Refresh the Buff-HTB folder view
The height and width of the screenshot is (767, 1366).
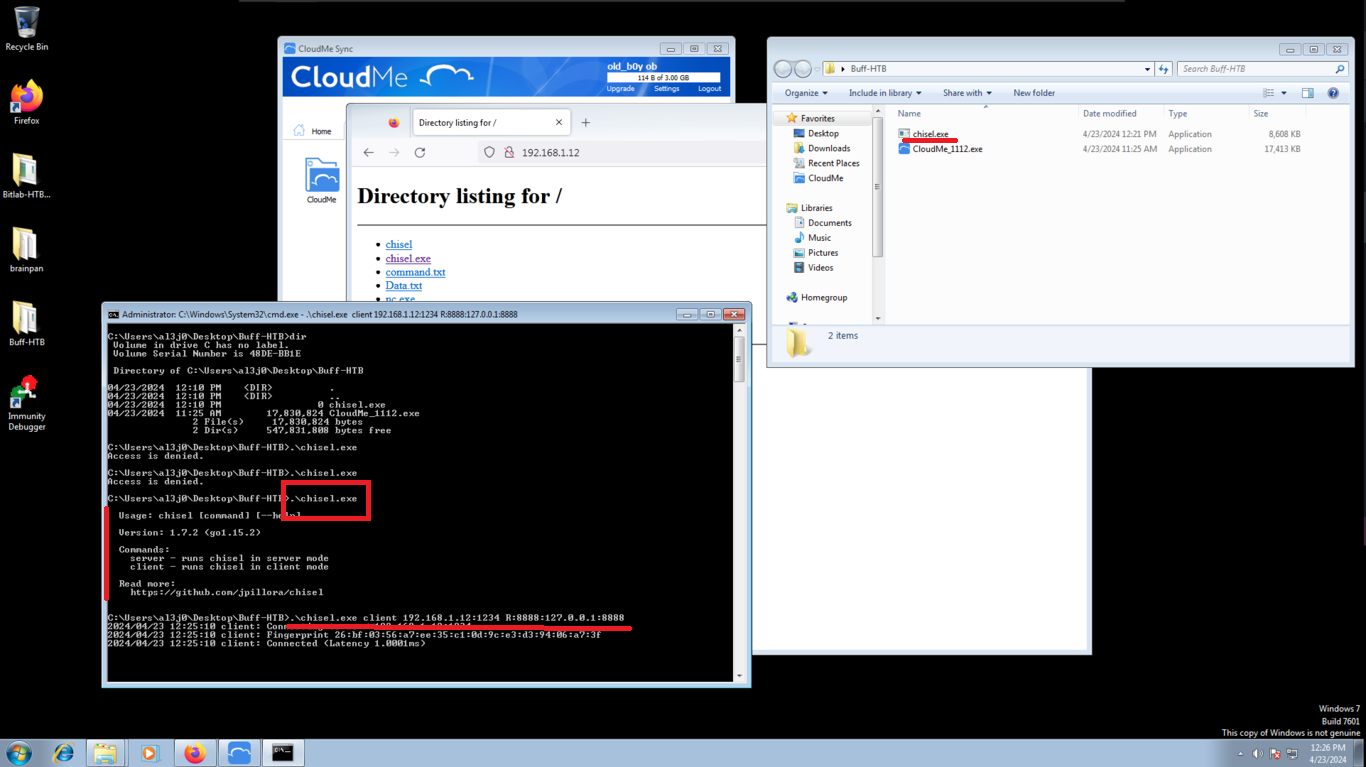(x=1163, y=69)
